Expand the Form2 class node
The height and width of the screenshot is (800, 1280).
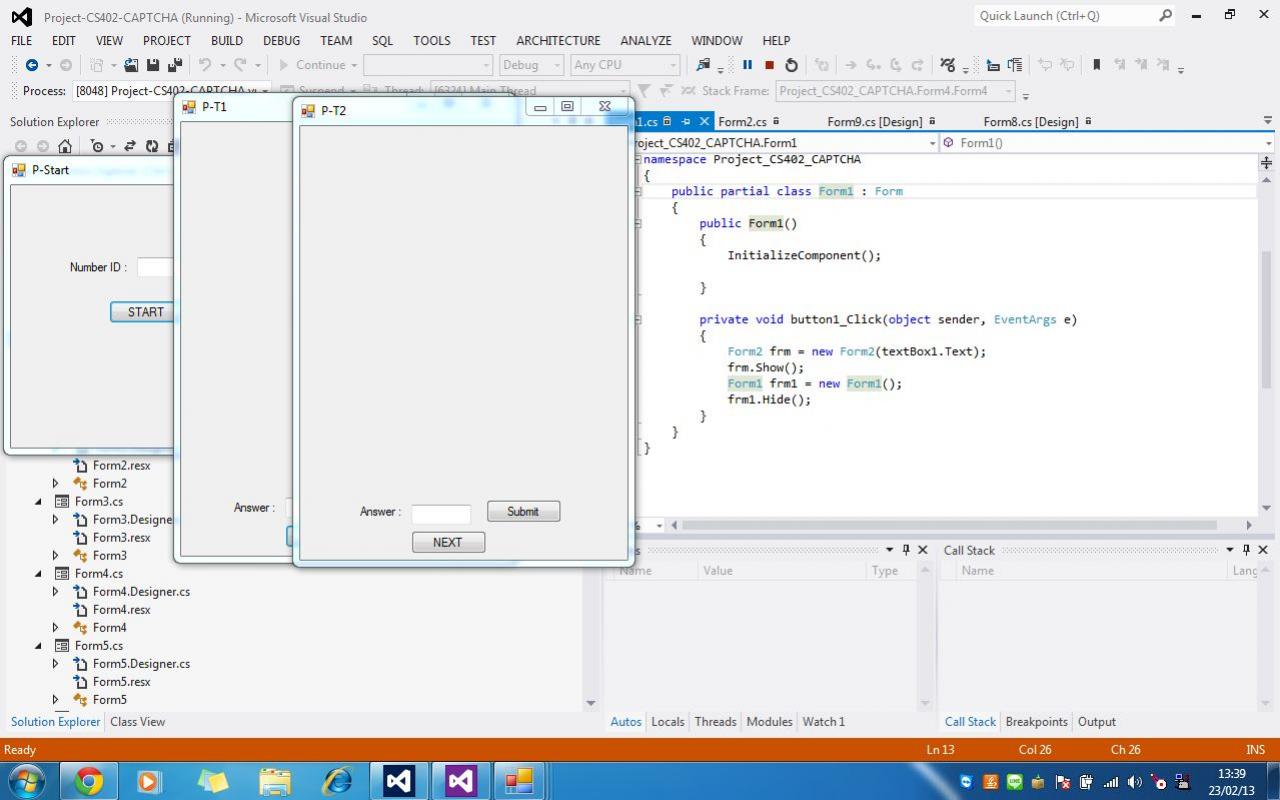pos(56,484)
